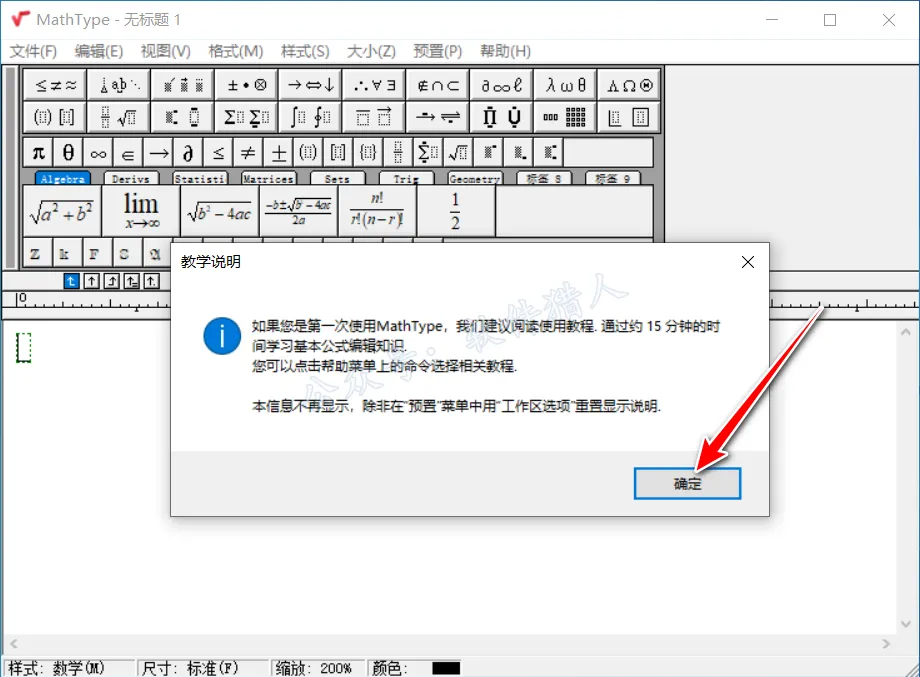Click the 样式: 数学(M) status entry
This screenshot has width=920, height=677.
[x=69, y=668]
